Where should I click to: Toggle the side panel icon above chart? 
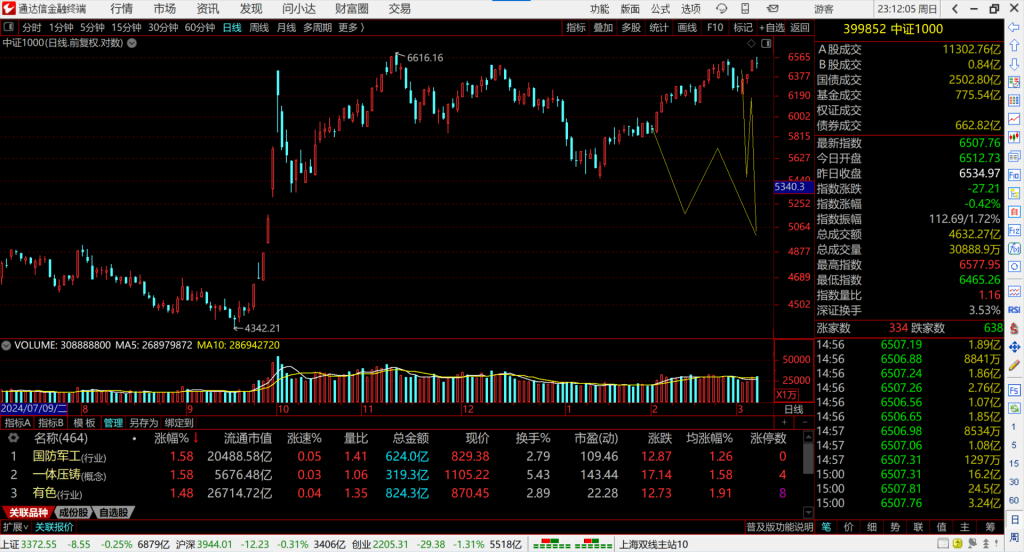(x=765, y=44)
